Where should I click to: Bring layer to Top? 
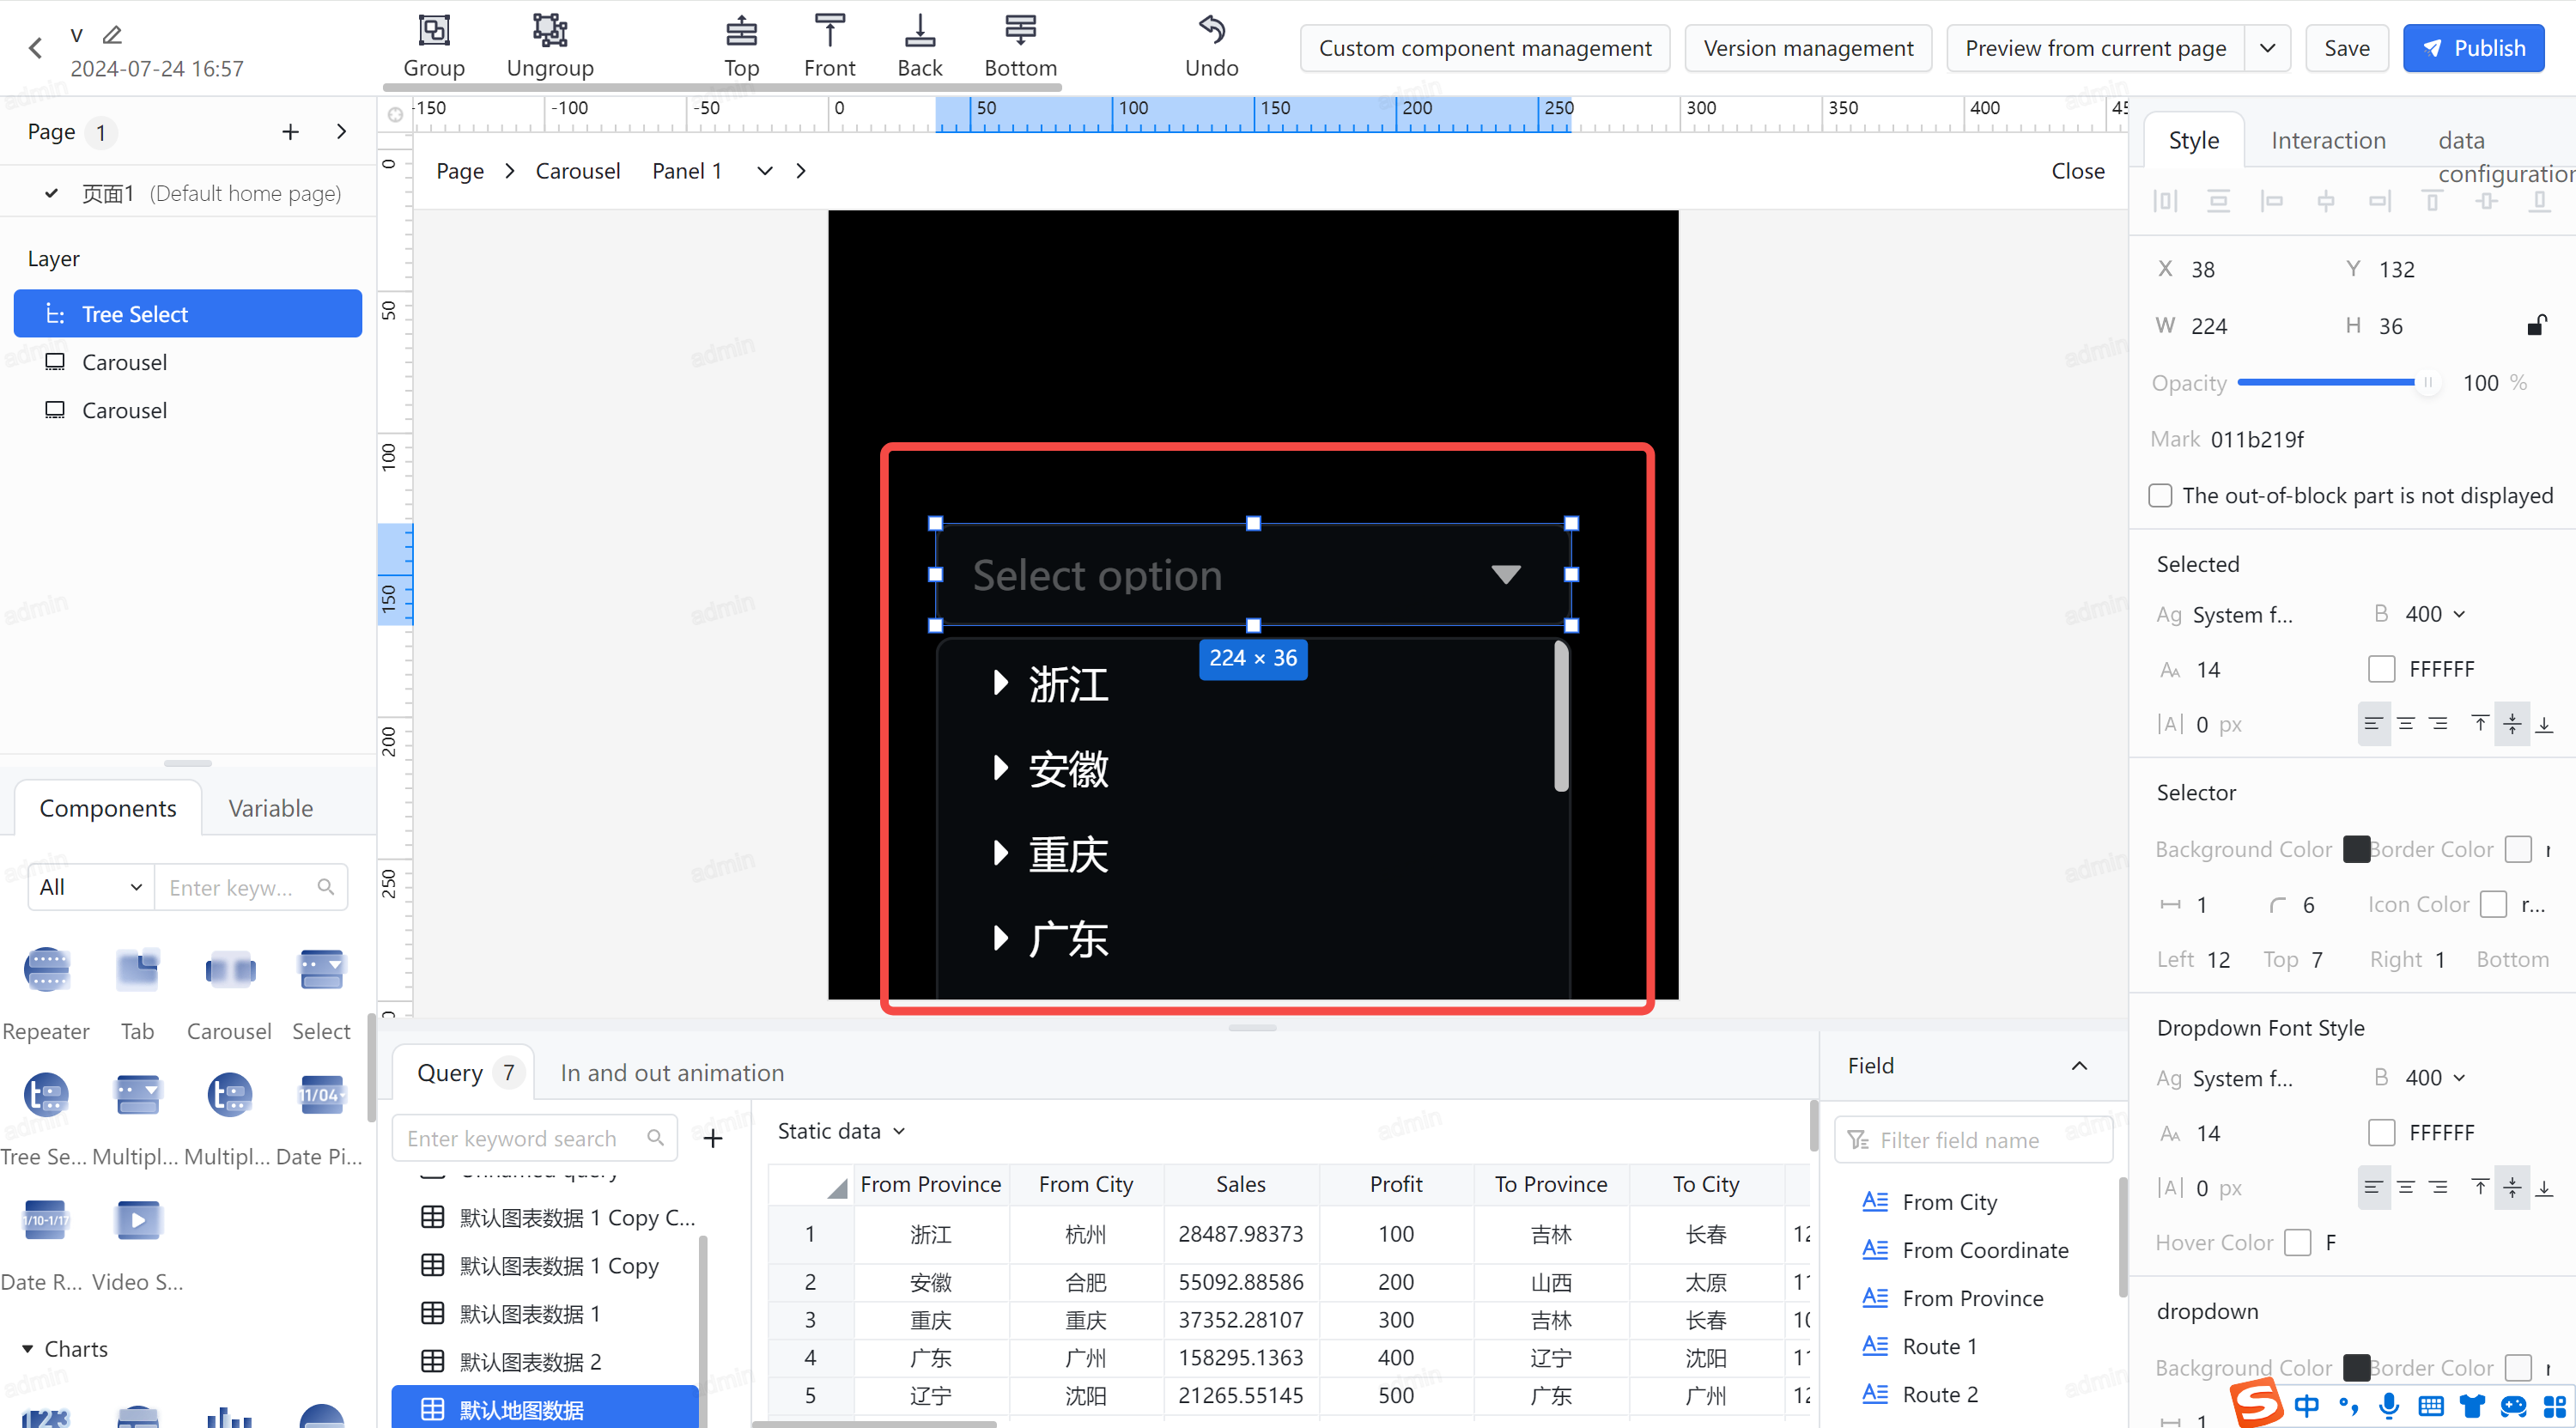[x=741, y=45]
